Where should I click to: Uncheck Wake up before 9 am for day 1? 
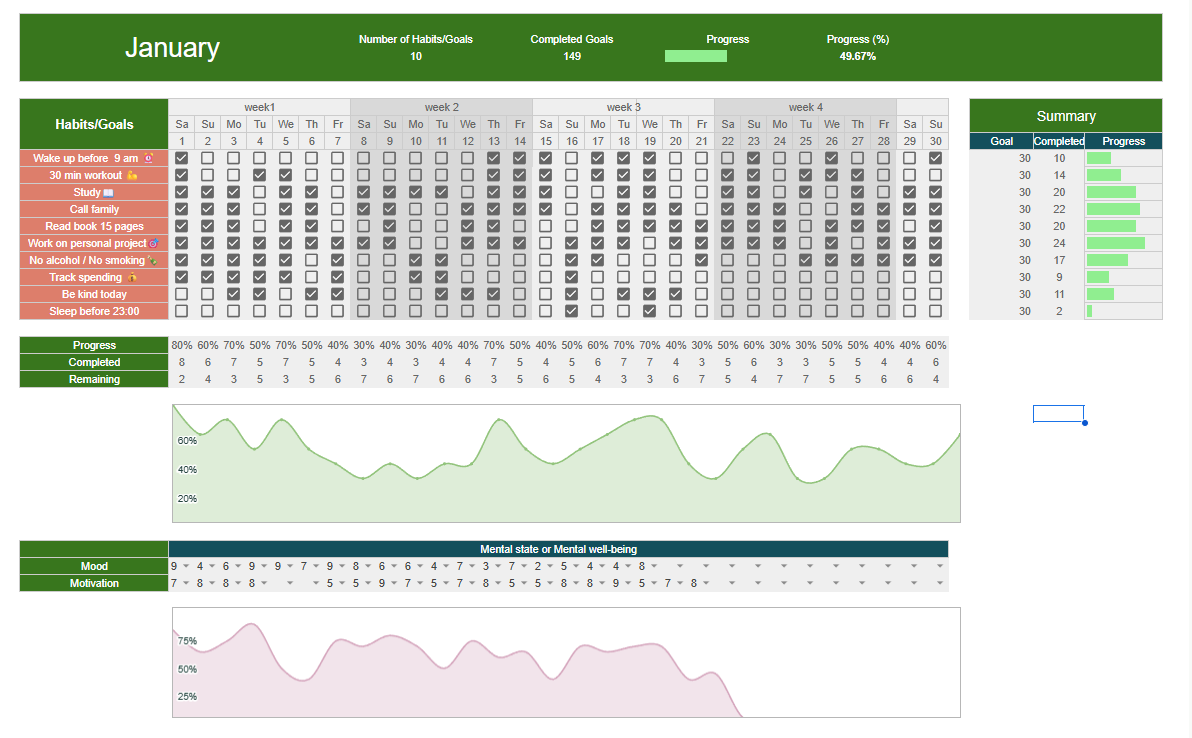[181, 158]
